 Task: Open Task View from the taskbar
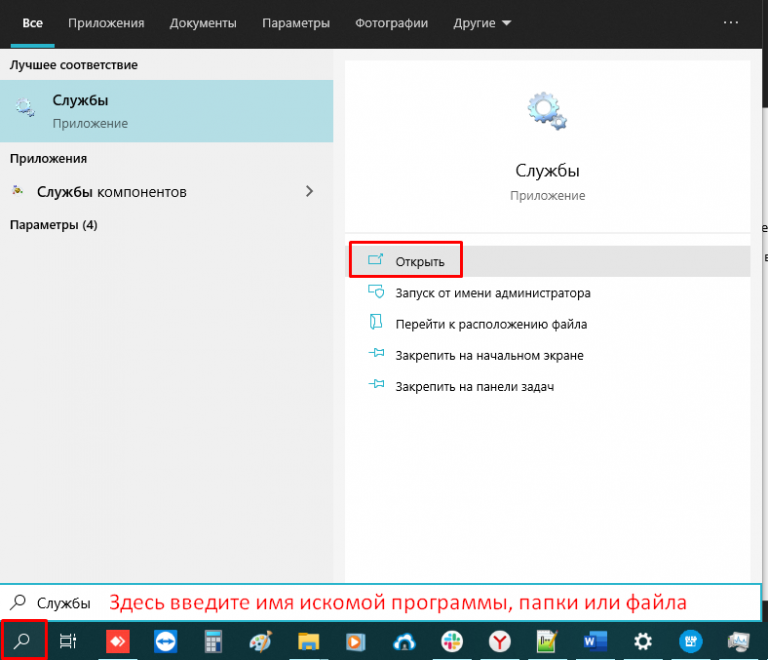click(x=68, y=641)
